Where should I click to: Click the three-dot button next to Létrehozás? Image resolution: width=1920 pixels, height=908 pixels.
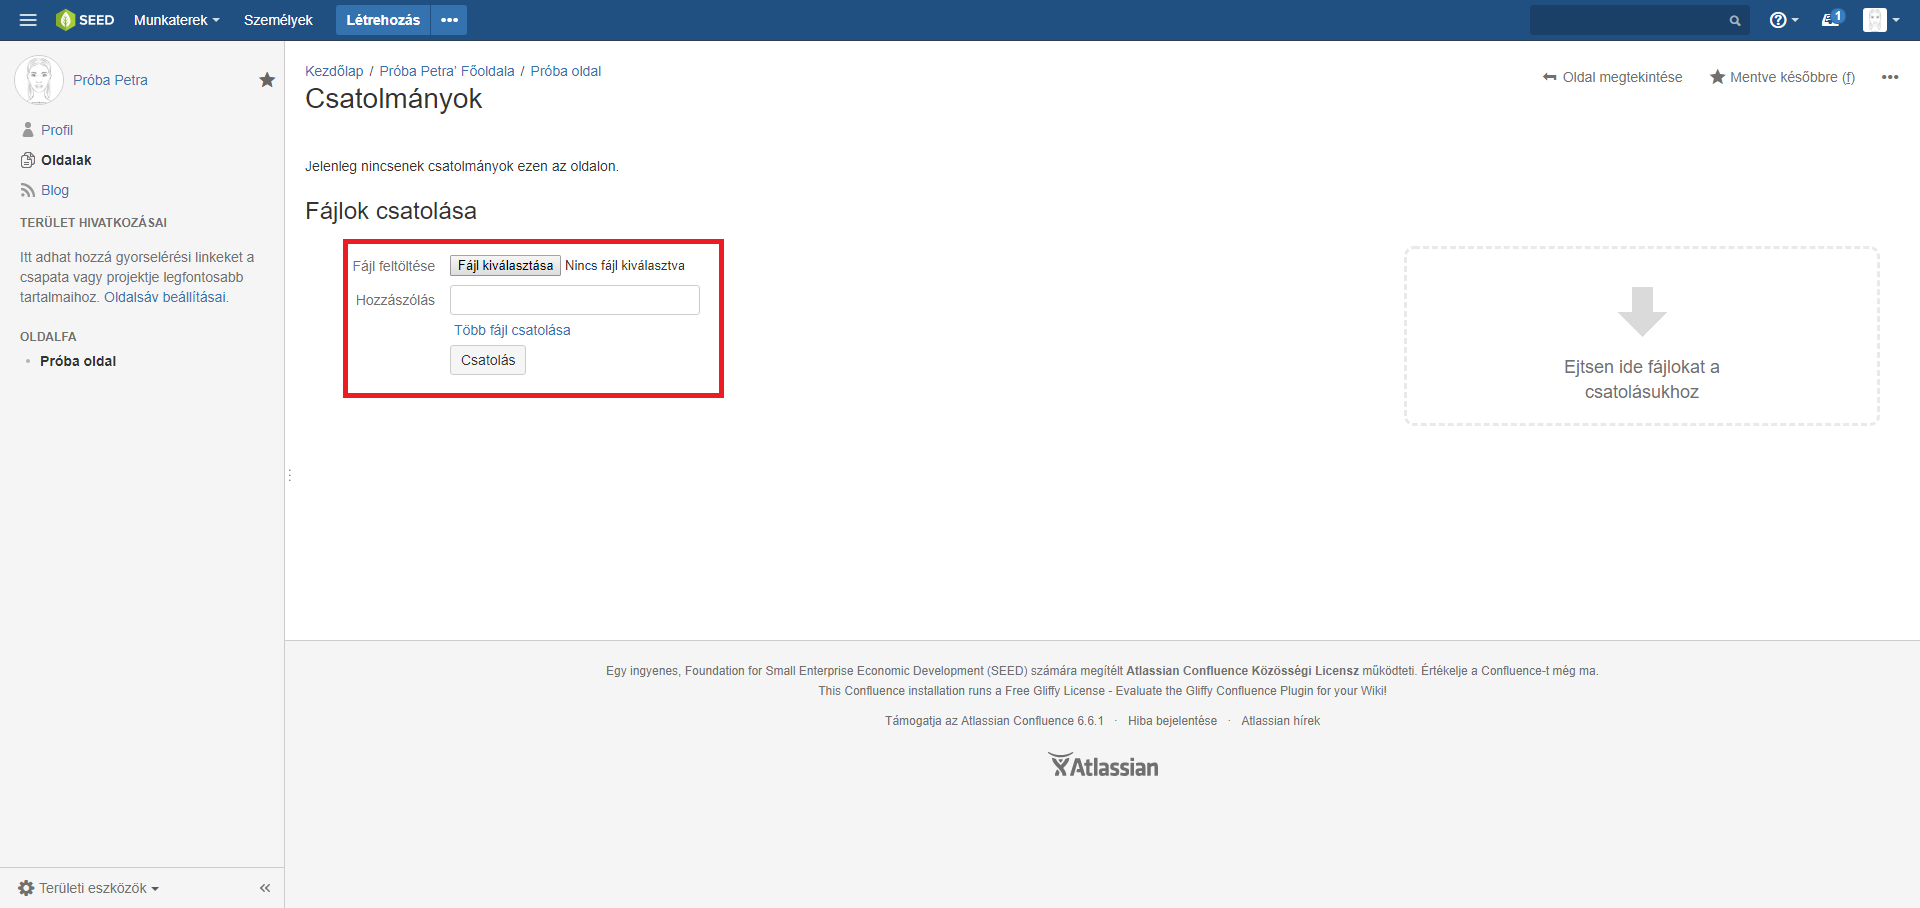pos(449,20)
